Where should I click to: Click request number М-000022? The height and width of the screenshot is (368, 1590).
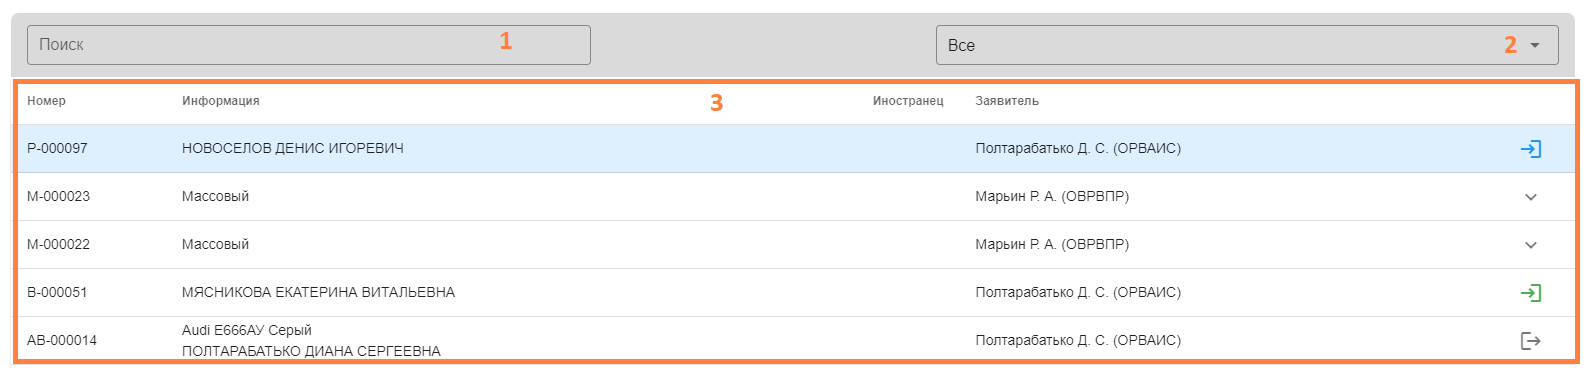pyautogui.click(x=58, y=245)
